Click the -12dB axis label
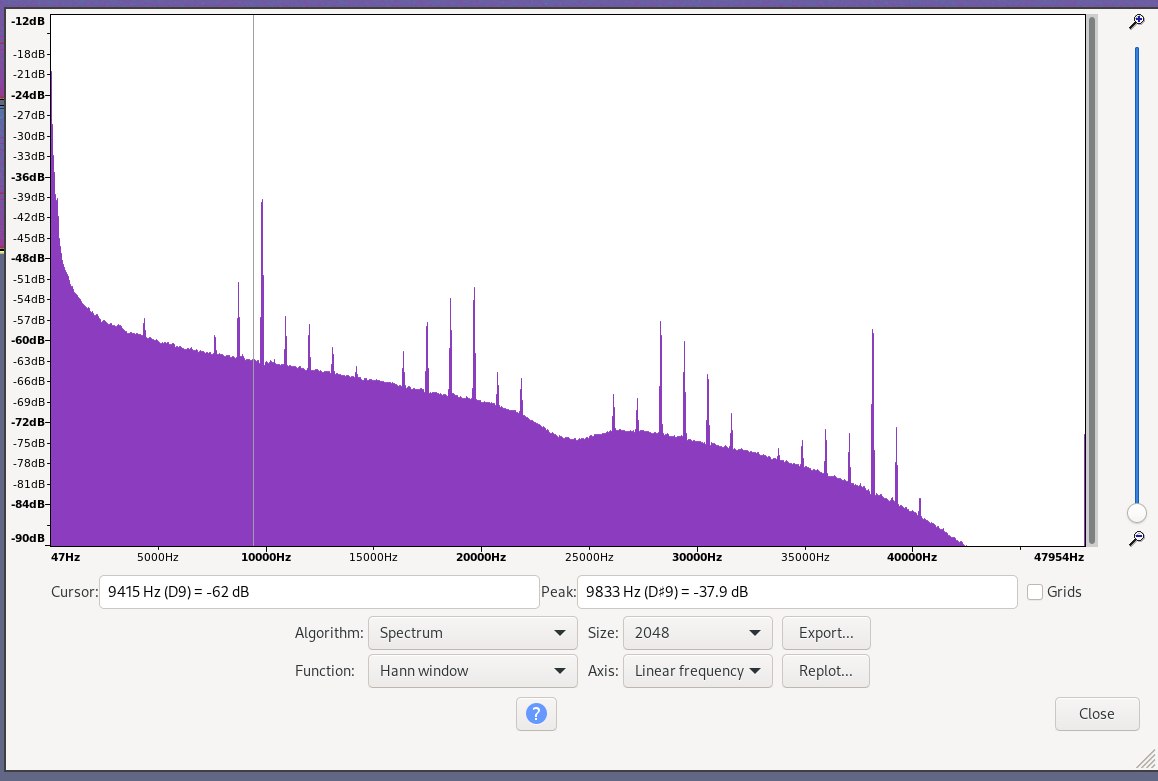The width and height of the screenshot is (1158, 781). (x=29, y=21)
